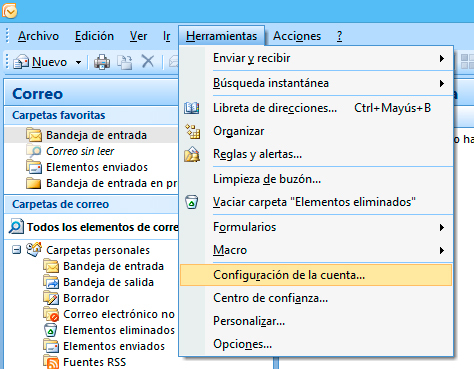This screenshot has width=474, height=369.
Task: Open Opciones from Herramientas menu
Action: 316,344
